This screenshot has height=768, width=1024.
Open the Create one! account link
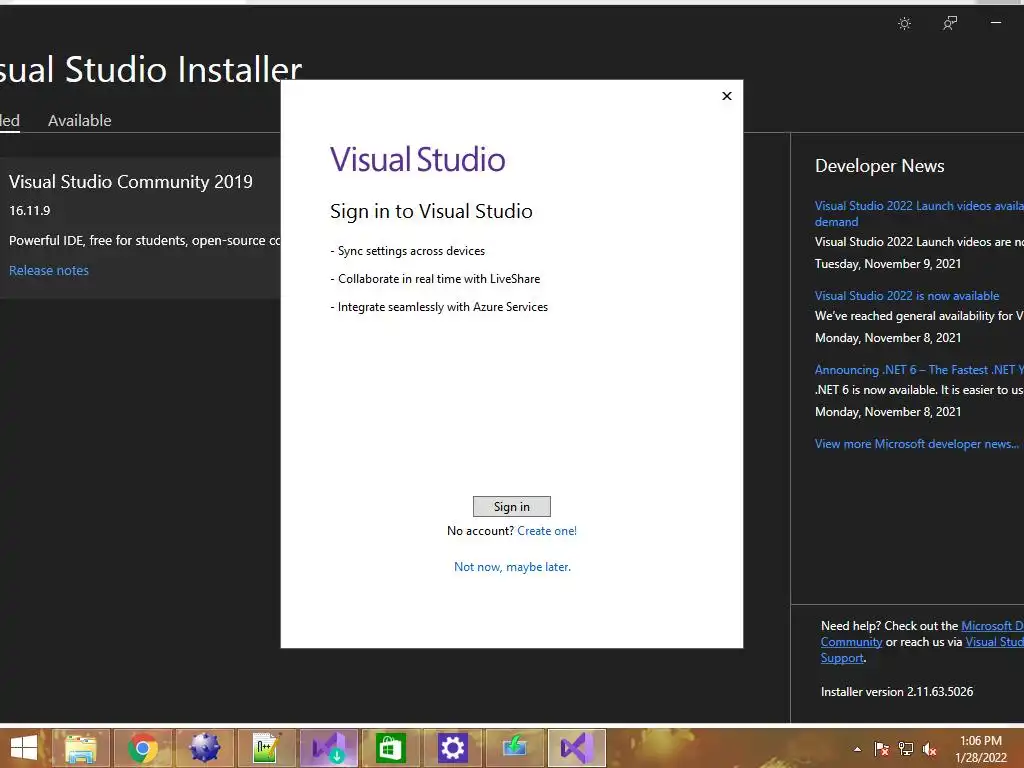[547, 531]
